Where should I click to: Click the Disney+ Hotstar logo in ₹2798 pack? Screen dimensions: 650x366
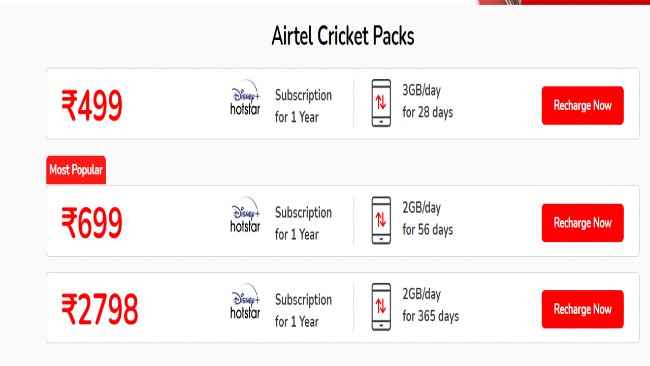click(x=245, y=301)
